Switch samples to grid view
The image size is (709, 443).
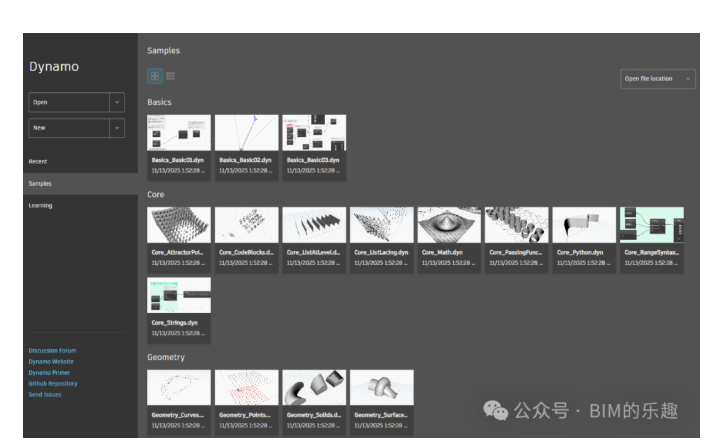coord(154,76)
